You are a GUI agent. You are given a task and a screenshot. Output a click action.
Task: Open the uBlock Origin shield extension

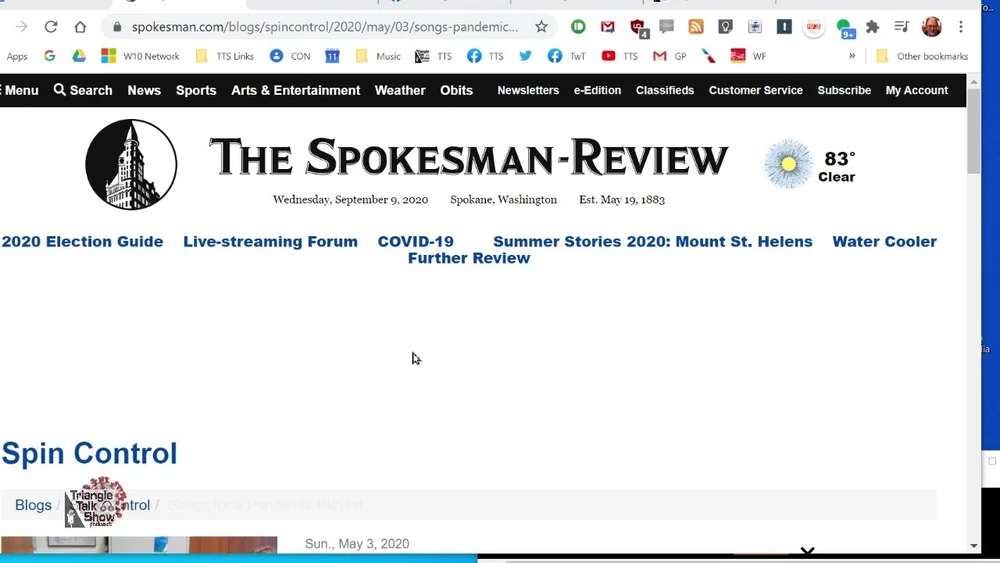[x=638, y=27]
